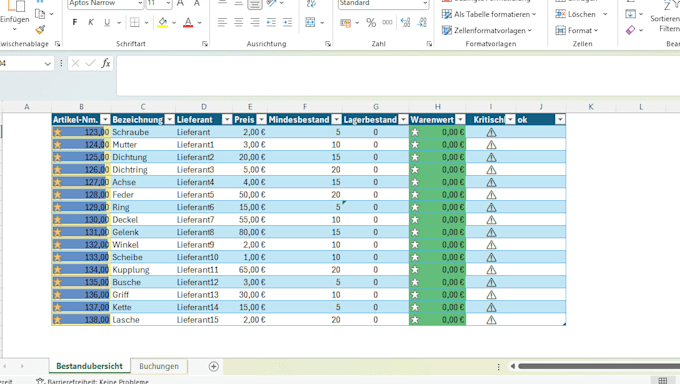
Task: Open Lagerbestand filter dropdown
Action: click(403, 120)
